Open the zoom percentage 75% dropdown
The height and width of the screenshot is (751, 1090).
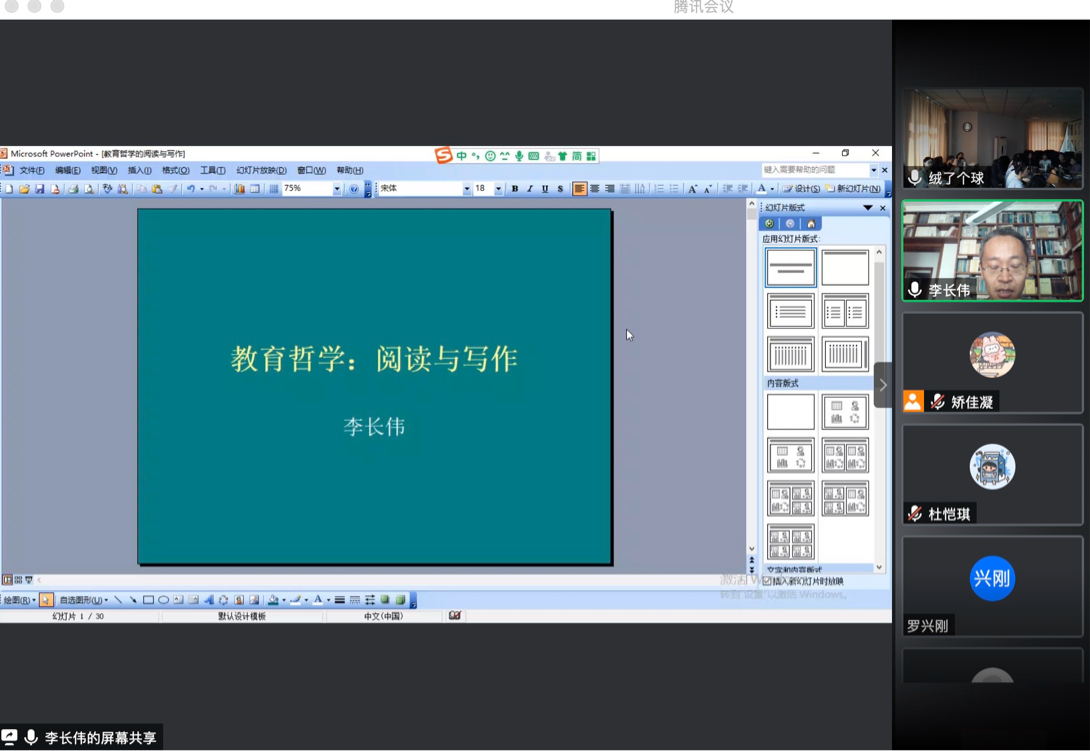337,189
